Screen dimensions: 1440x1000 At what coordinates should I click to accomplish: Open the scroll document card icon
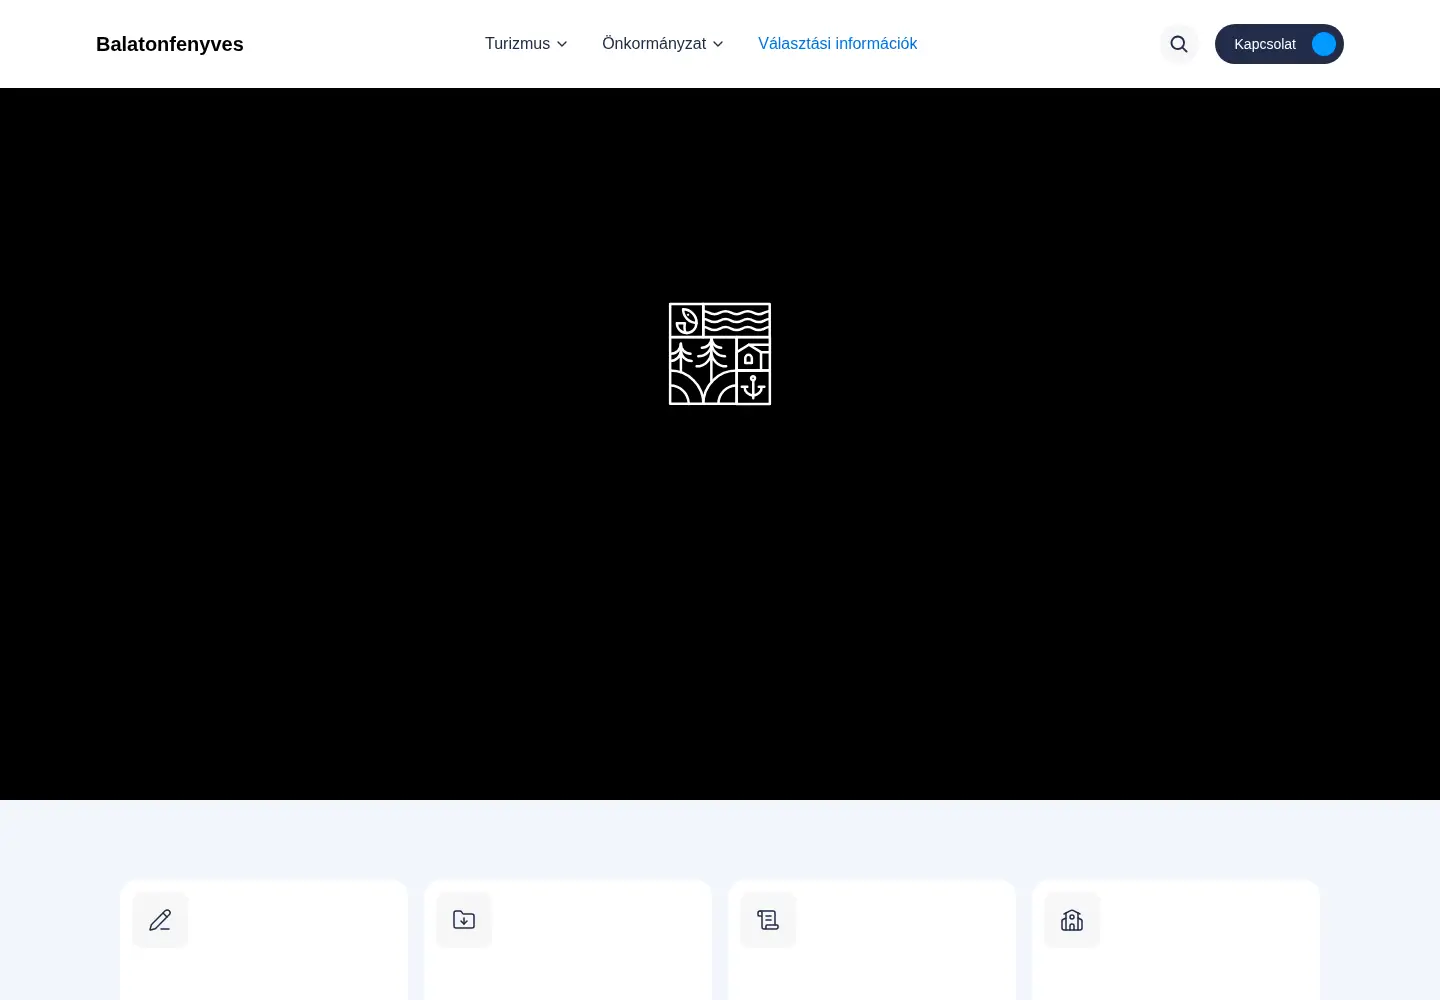pyautogui.click(x=768, y=920)
